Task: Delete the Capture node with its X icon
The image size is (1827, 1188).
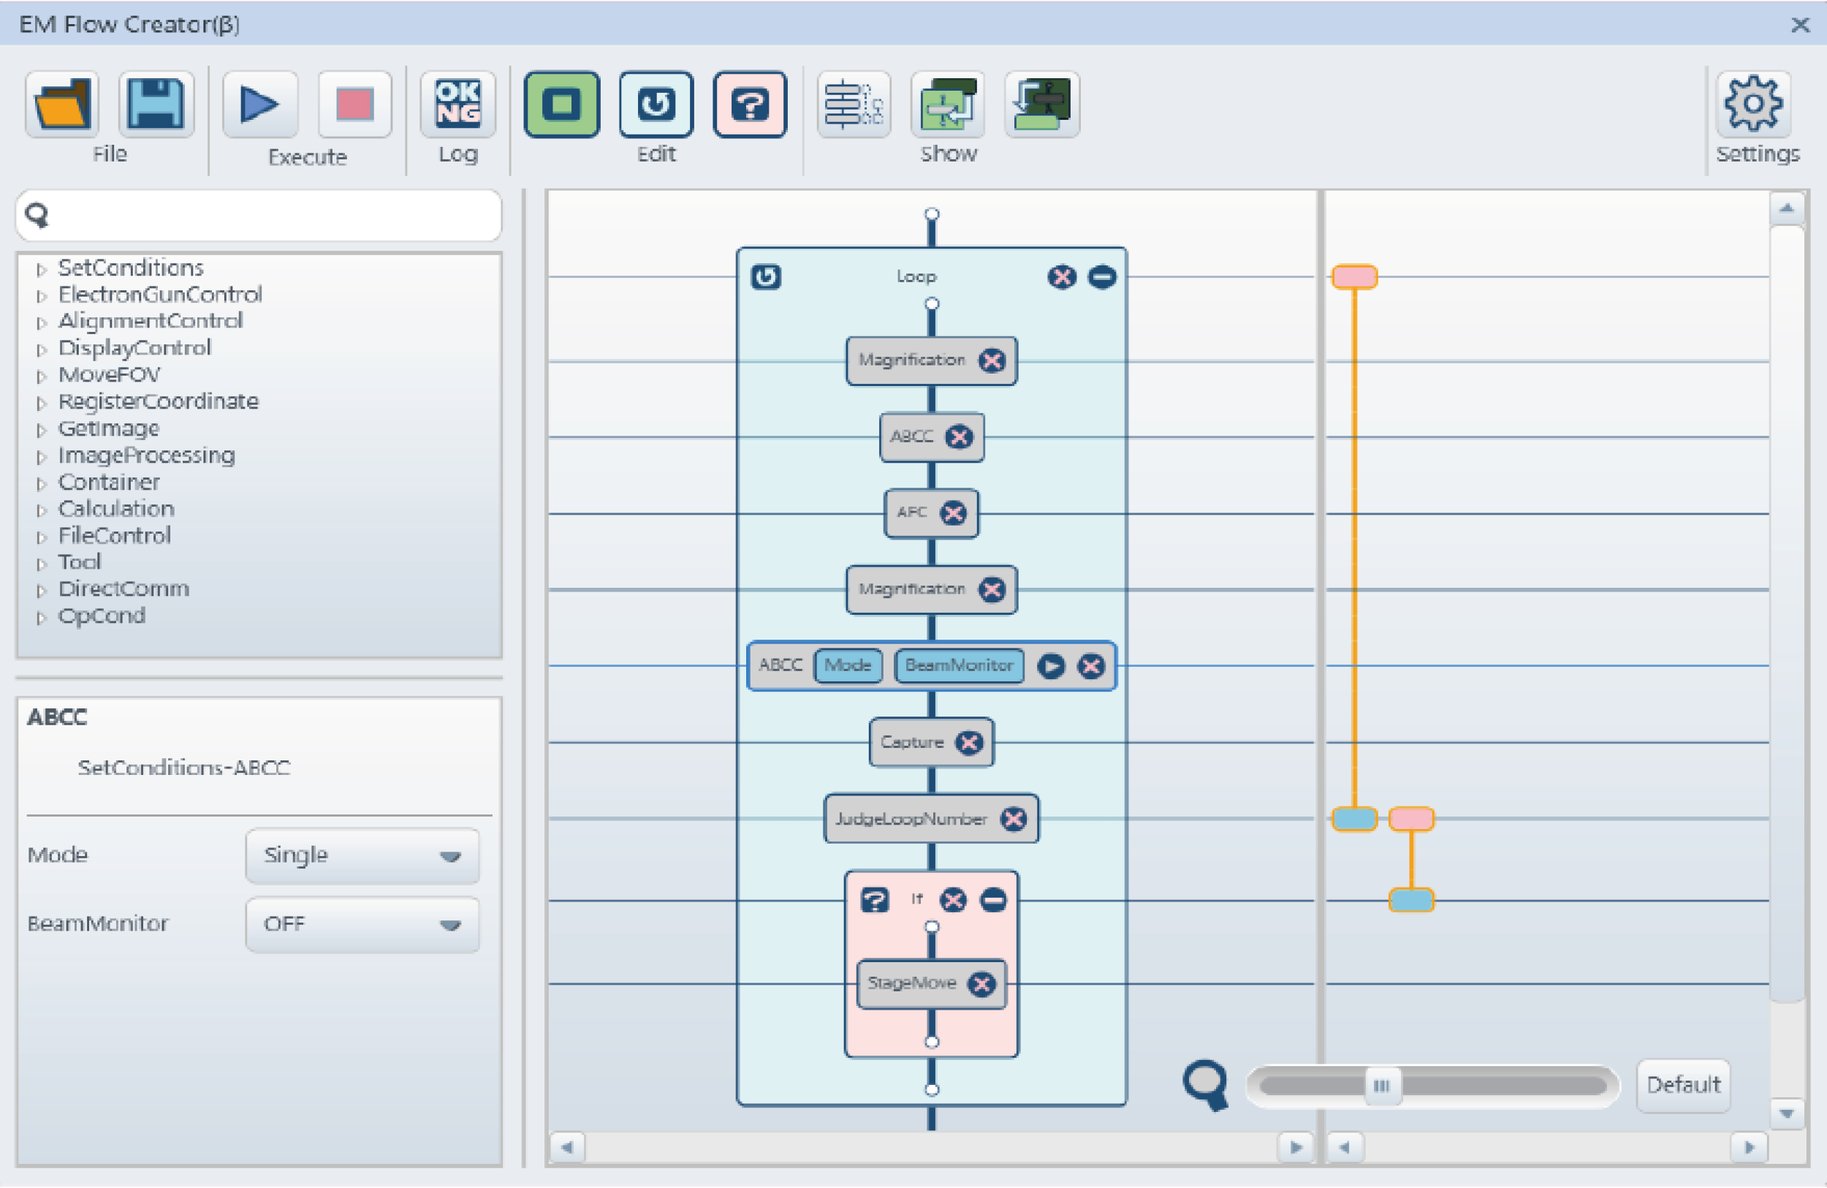Action: point(969,742)
